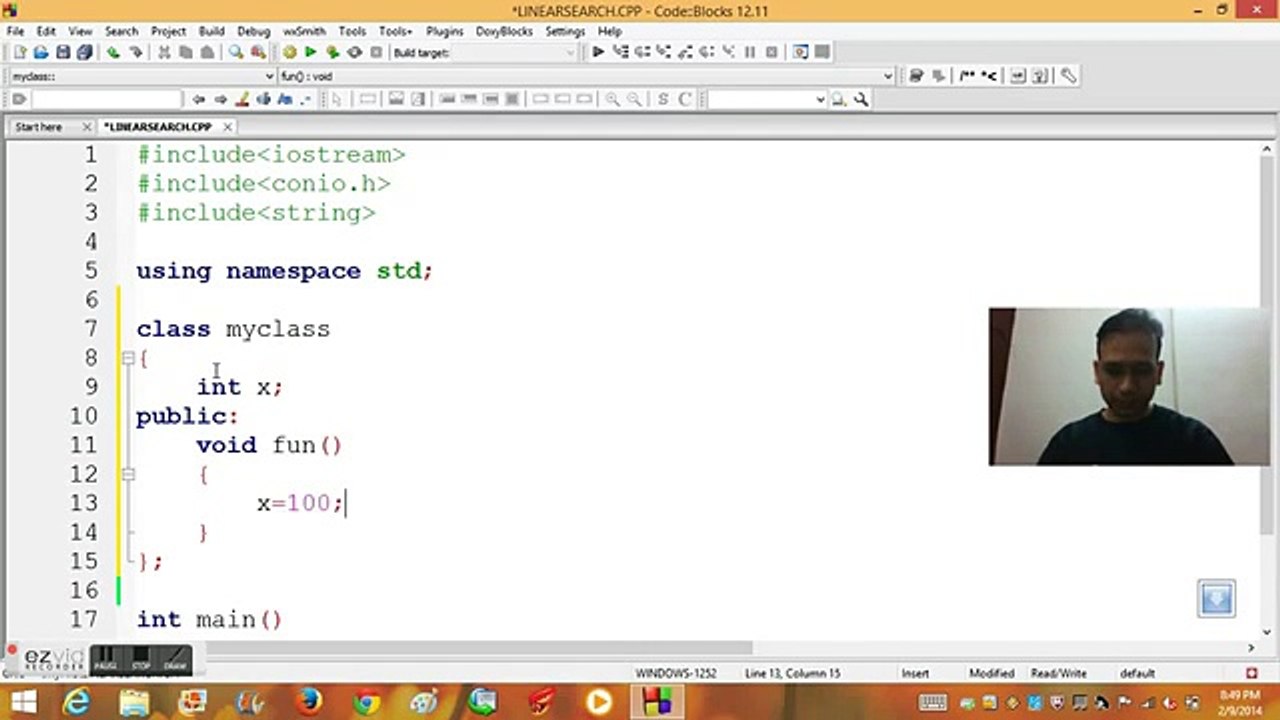Open the wxSmith menu
1280x720 pixels.
pos(304,31)
